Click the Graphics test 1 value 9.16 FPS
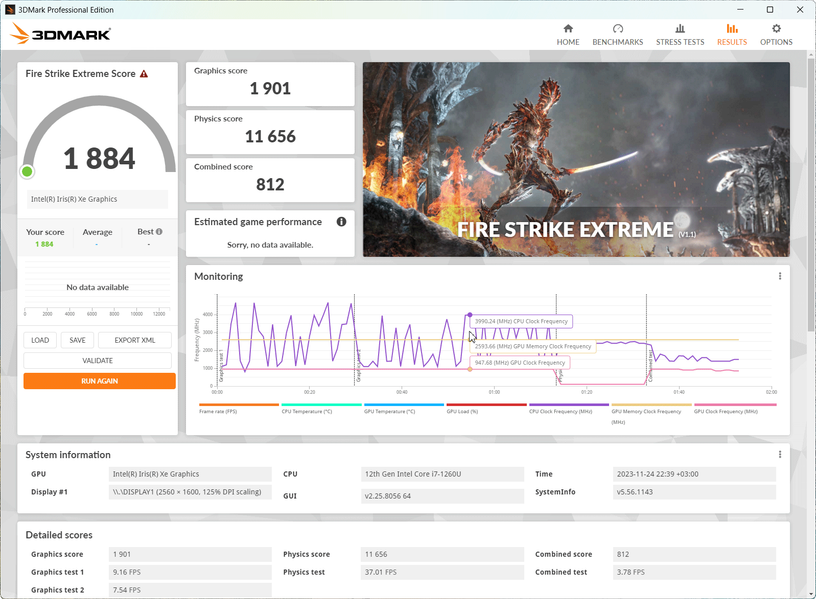816x599 pixels. click(190, 572)
